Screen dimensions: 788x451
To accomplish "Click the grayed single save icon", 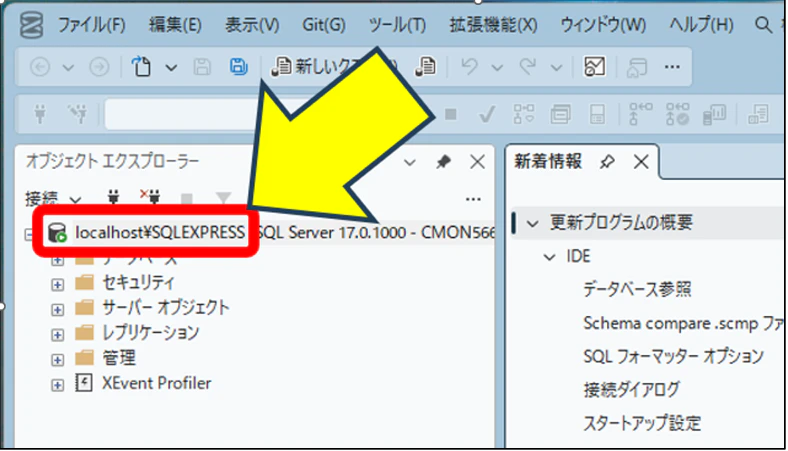I will 202,67.
